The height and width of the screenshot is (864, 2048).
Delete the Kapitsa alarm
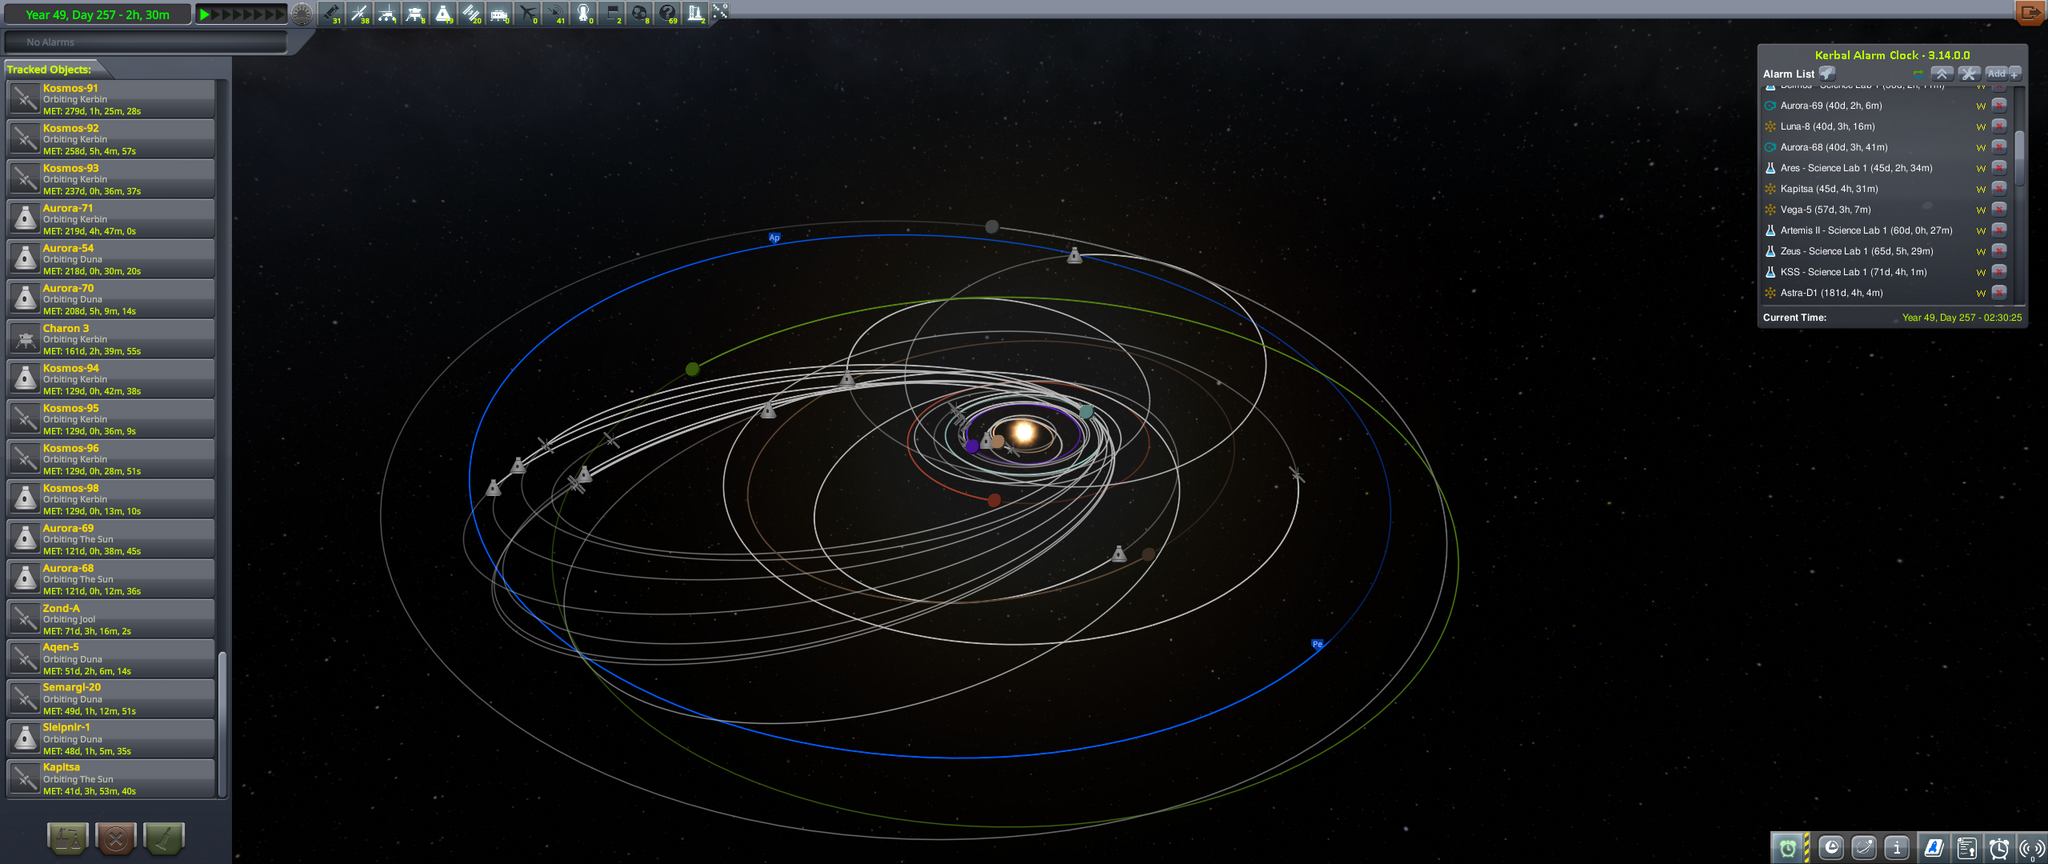(1999, 189)
